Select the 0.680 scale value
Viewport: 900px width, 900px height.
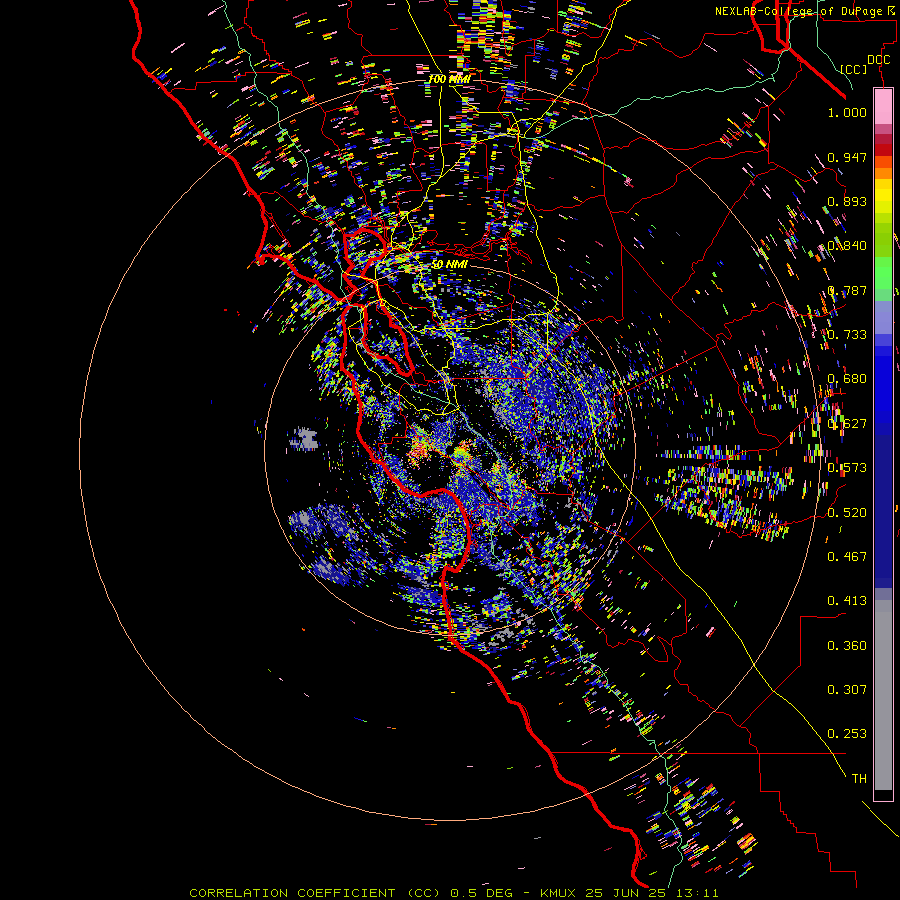[x=847, y=379]
